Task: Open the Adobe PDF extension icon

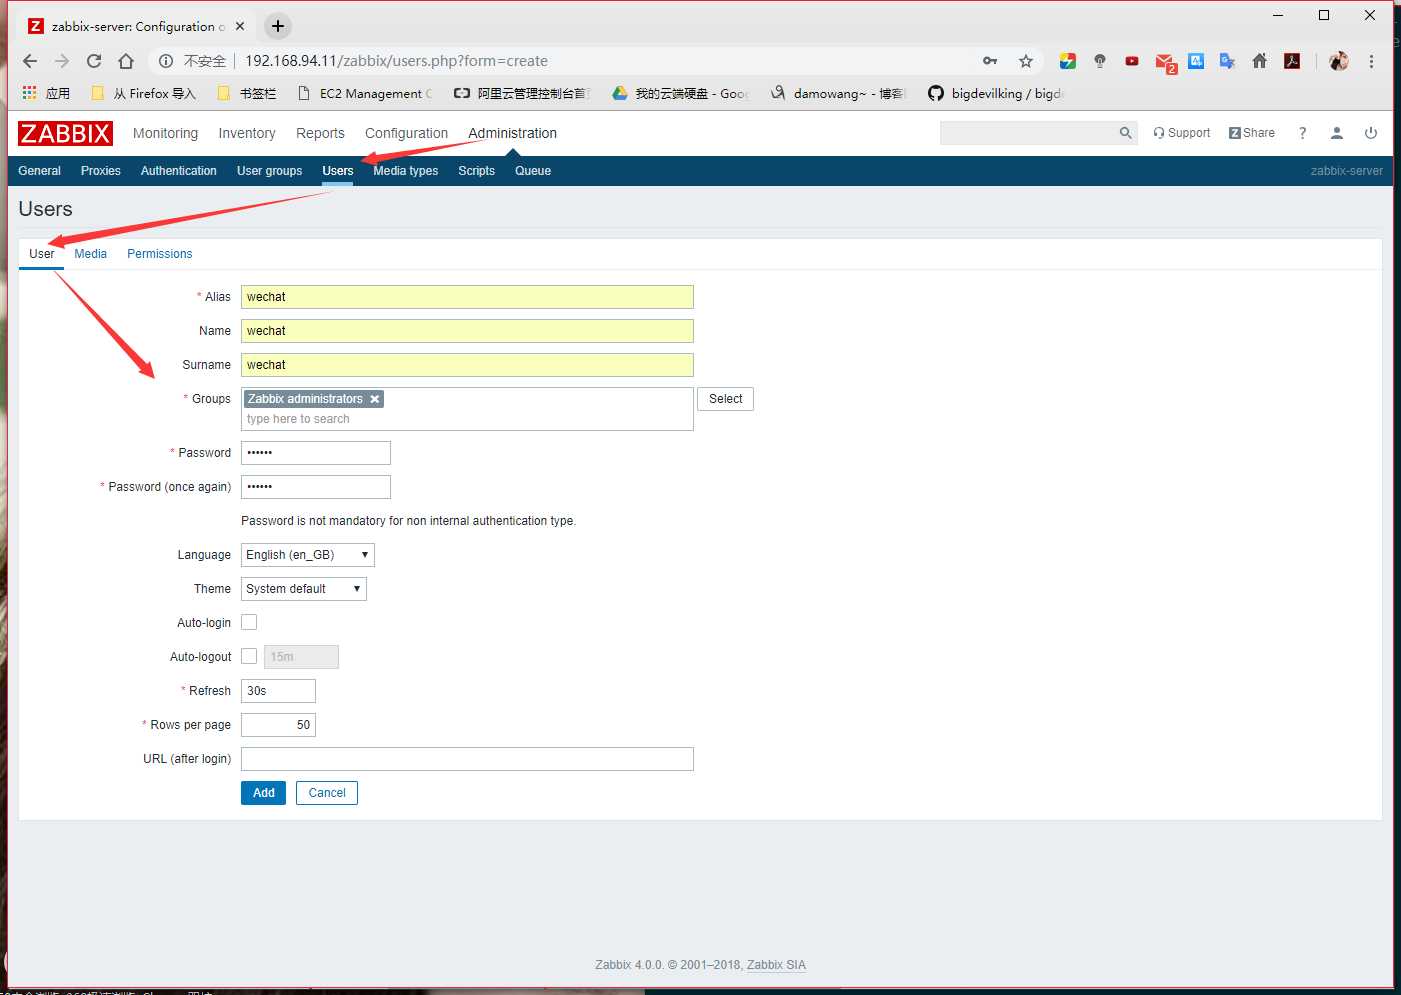Action: (x=1292, y=61)
